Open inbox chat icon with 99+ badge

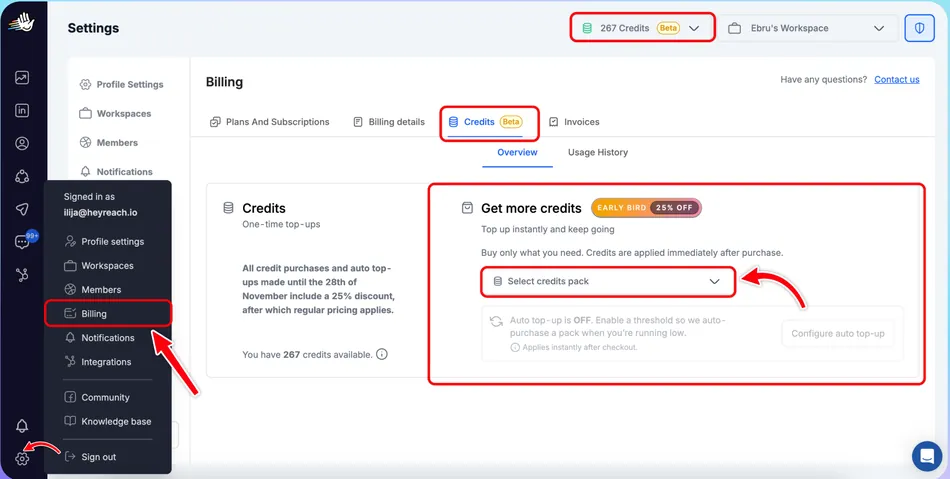[x=23, y=242]
